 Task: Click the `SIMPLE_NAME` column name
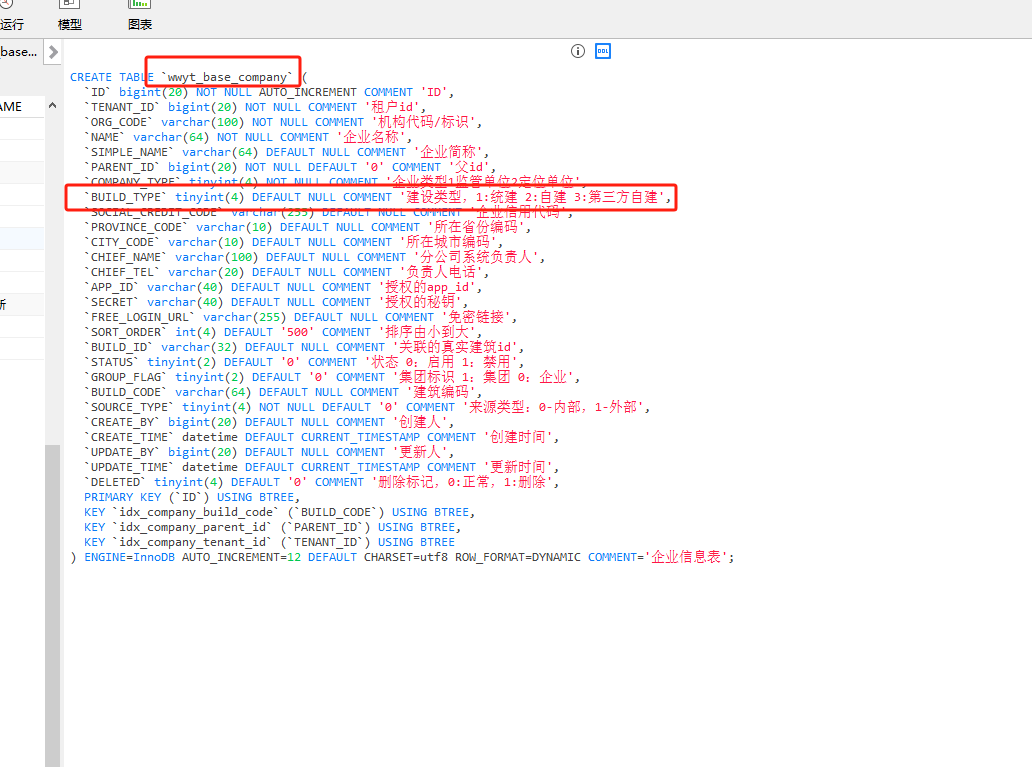click(130, 152)
